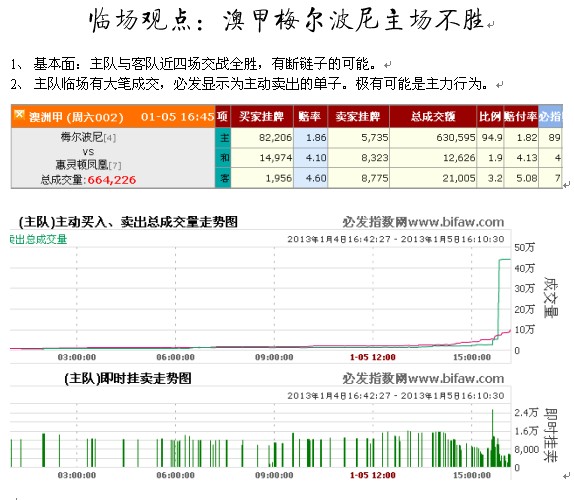Click the 赔付率 column header
Viewport: 574px width, 500px height.
(521, 116)
